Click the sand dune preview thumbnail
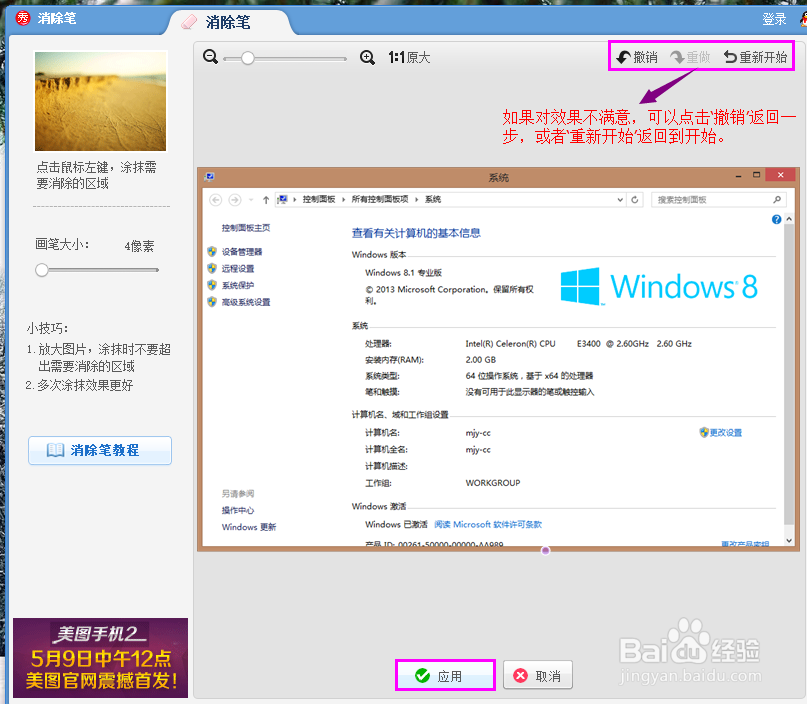The image size is (807, 704). coord(100,101)
